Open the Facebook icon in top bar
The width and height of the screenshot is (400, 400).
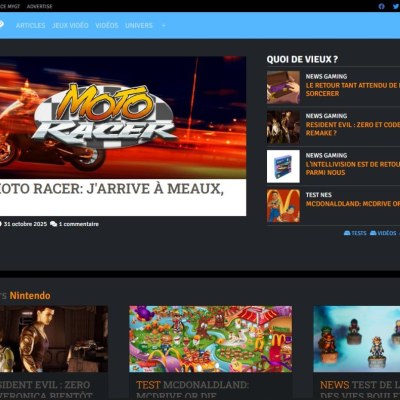pyautogui.click(x=381, y=6)
